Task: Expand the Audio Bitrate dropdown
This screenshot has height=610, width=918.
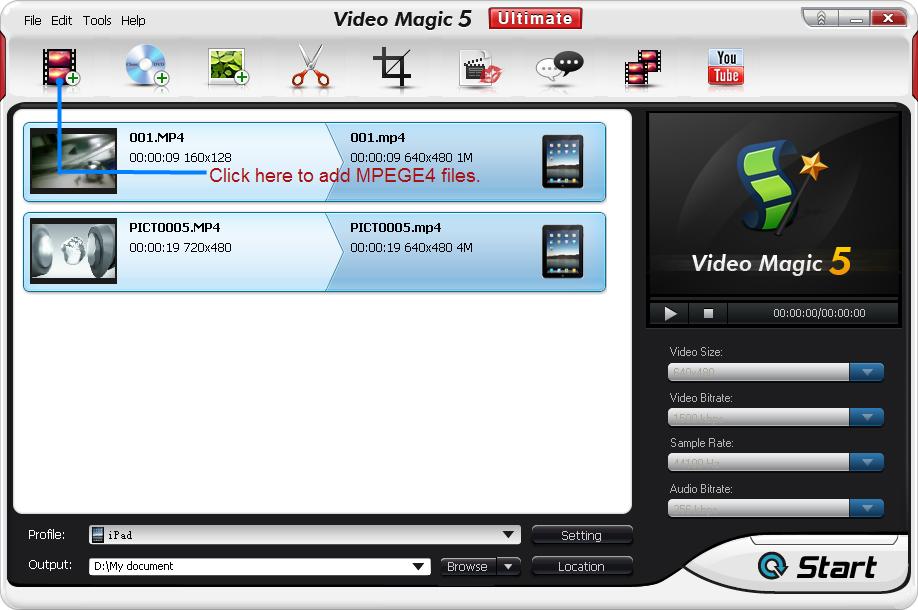Action: (866, 508)
